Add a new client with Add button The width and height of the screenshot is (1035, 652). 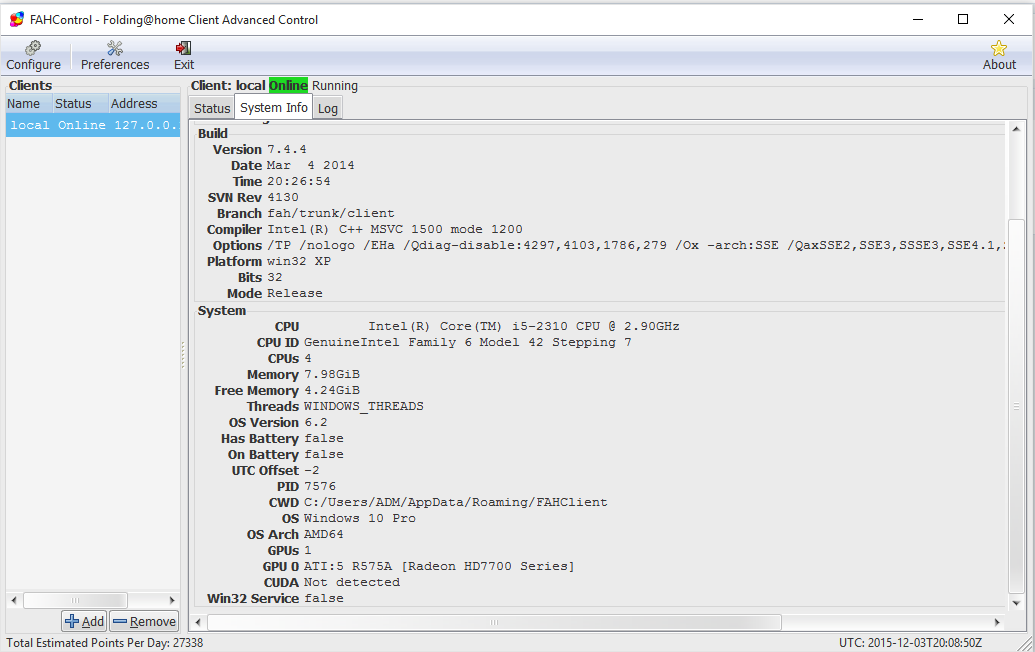84,621
